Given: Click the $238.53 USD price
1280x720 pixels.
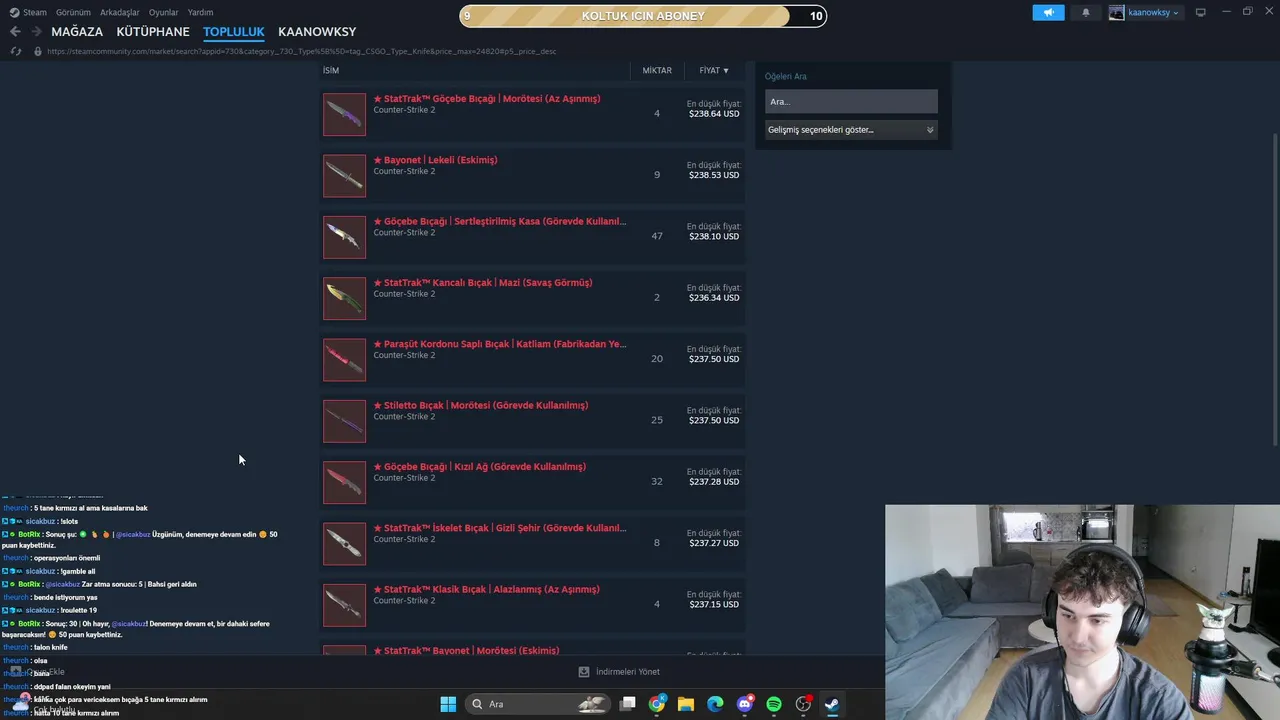Looking at the screenshot, I should click(714, 175).
